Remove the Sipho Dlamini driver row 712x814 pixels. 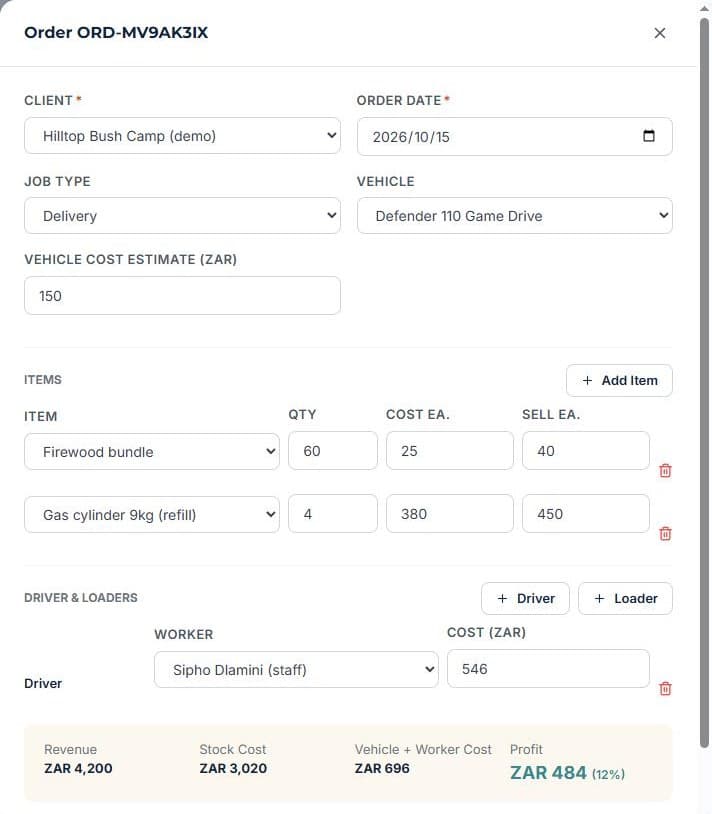tap(665, 688)
